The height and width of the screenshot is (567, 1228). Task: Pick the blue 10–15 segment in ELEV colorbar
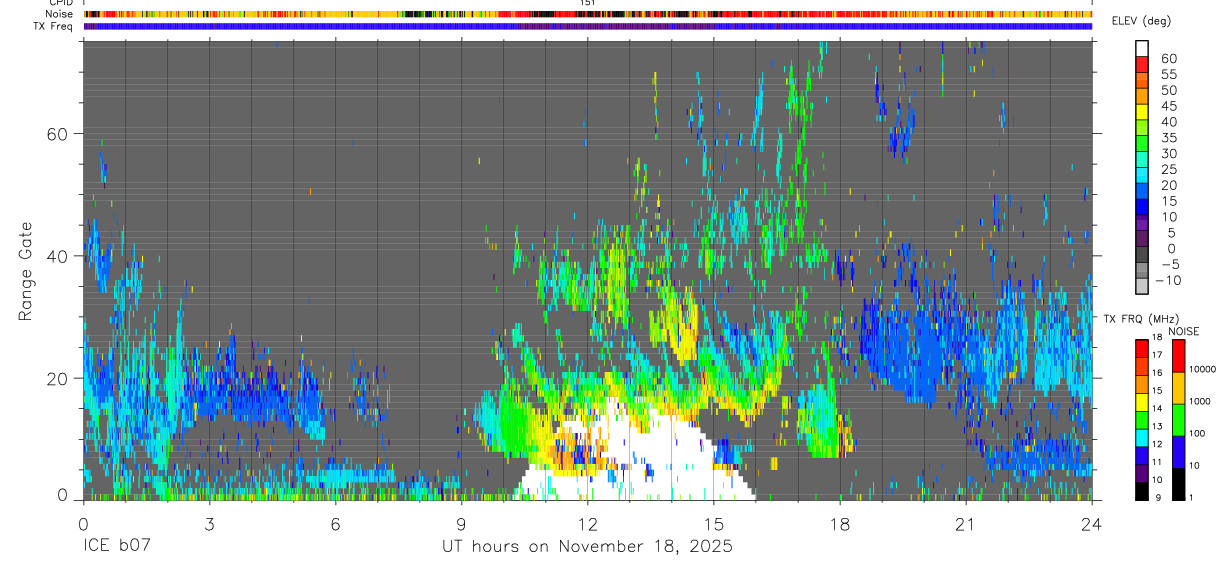[1142, 208]
